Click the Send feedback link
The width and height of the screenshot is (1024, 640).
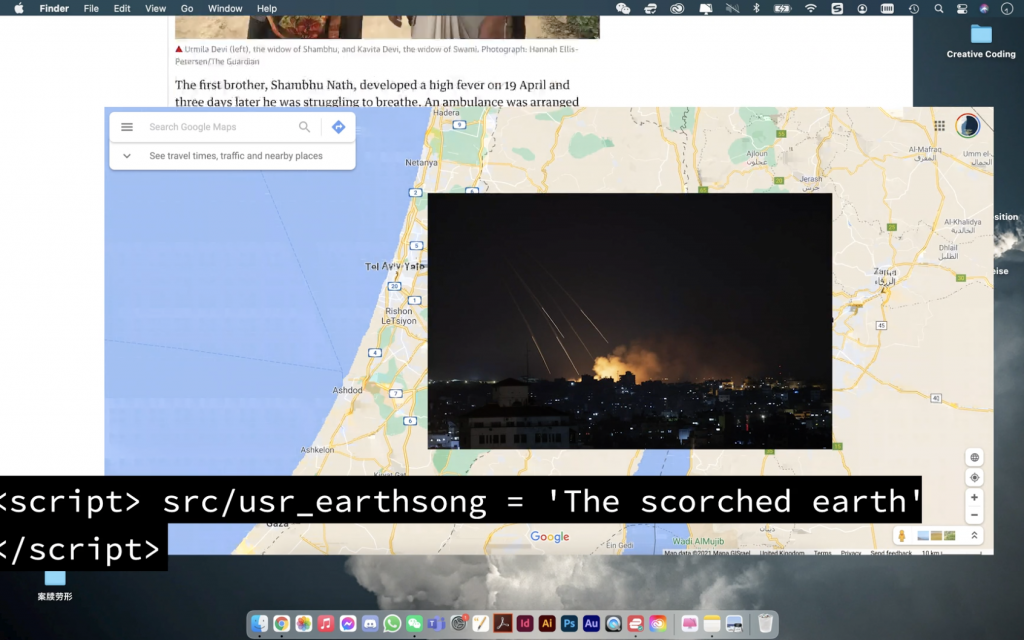click(891, 553)
